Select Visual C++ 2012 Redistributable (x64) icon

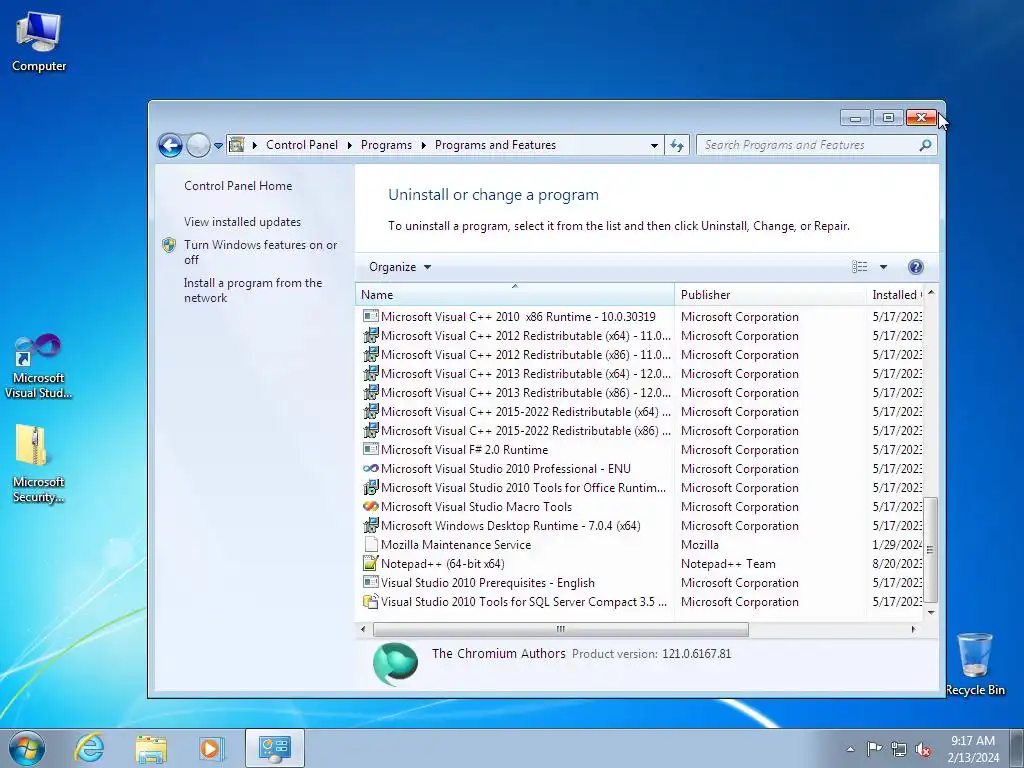pos(370,336)
